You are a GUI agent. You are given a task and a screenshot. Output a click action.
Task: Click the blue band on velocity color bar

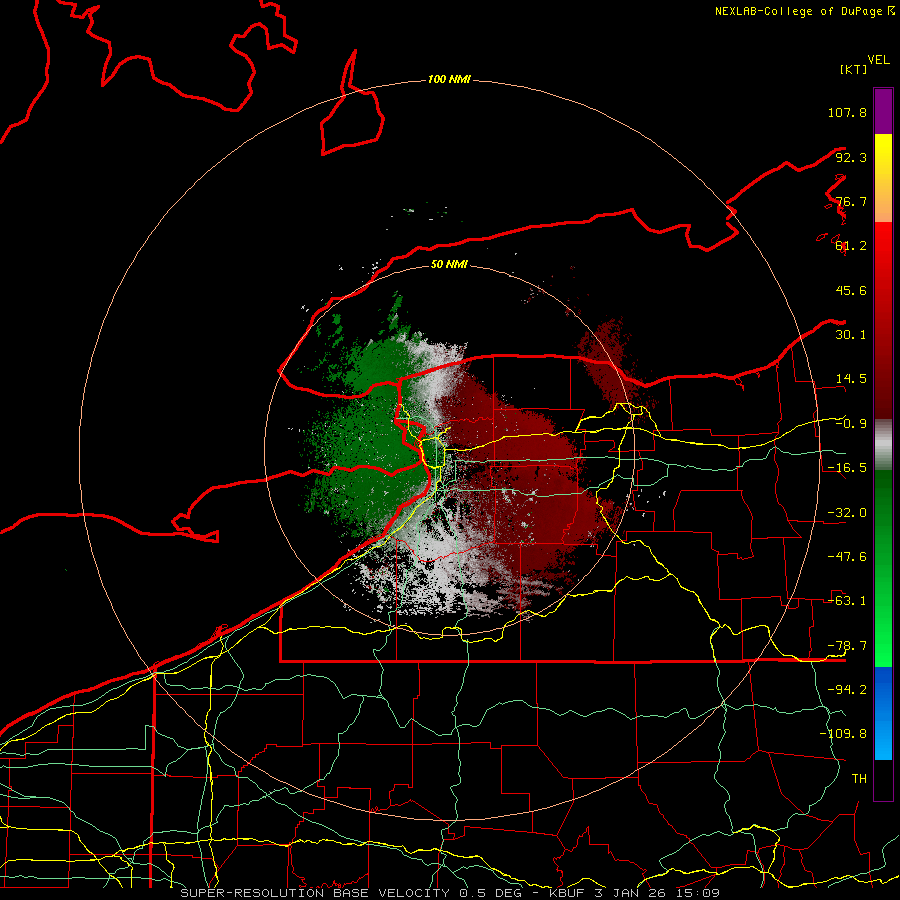pyautogui.click(x=883, y=713)
